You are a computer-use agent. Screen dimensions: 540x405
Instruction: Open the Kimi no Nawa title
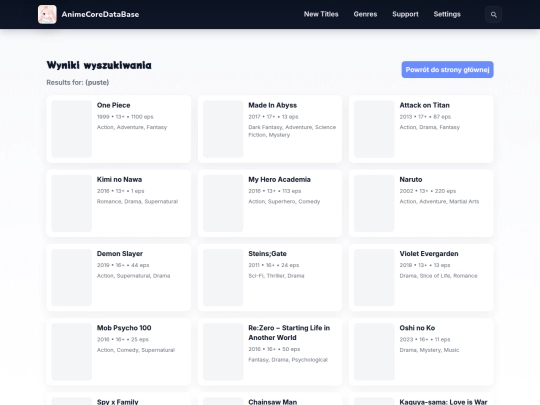click(119, 179)
